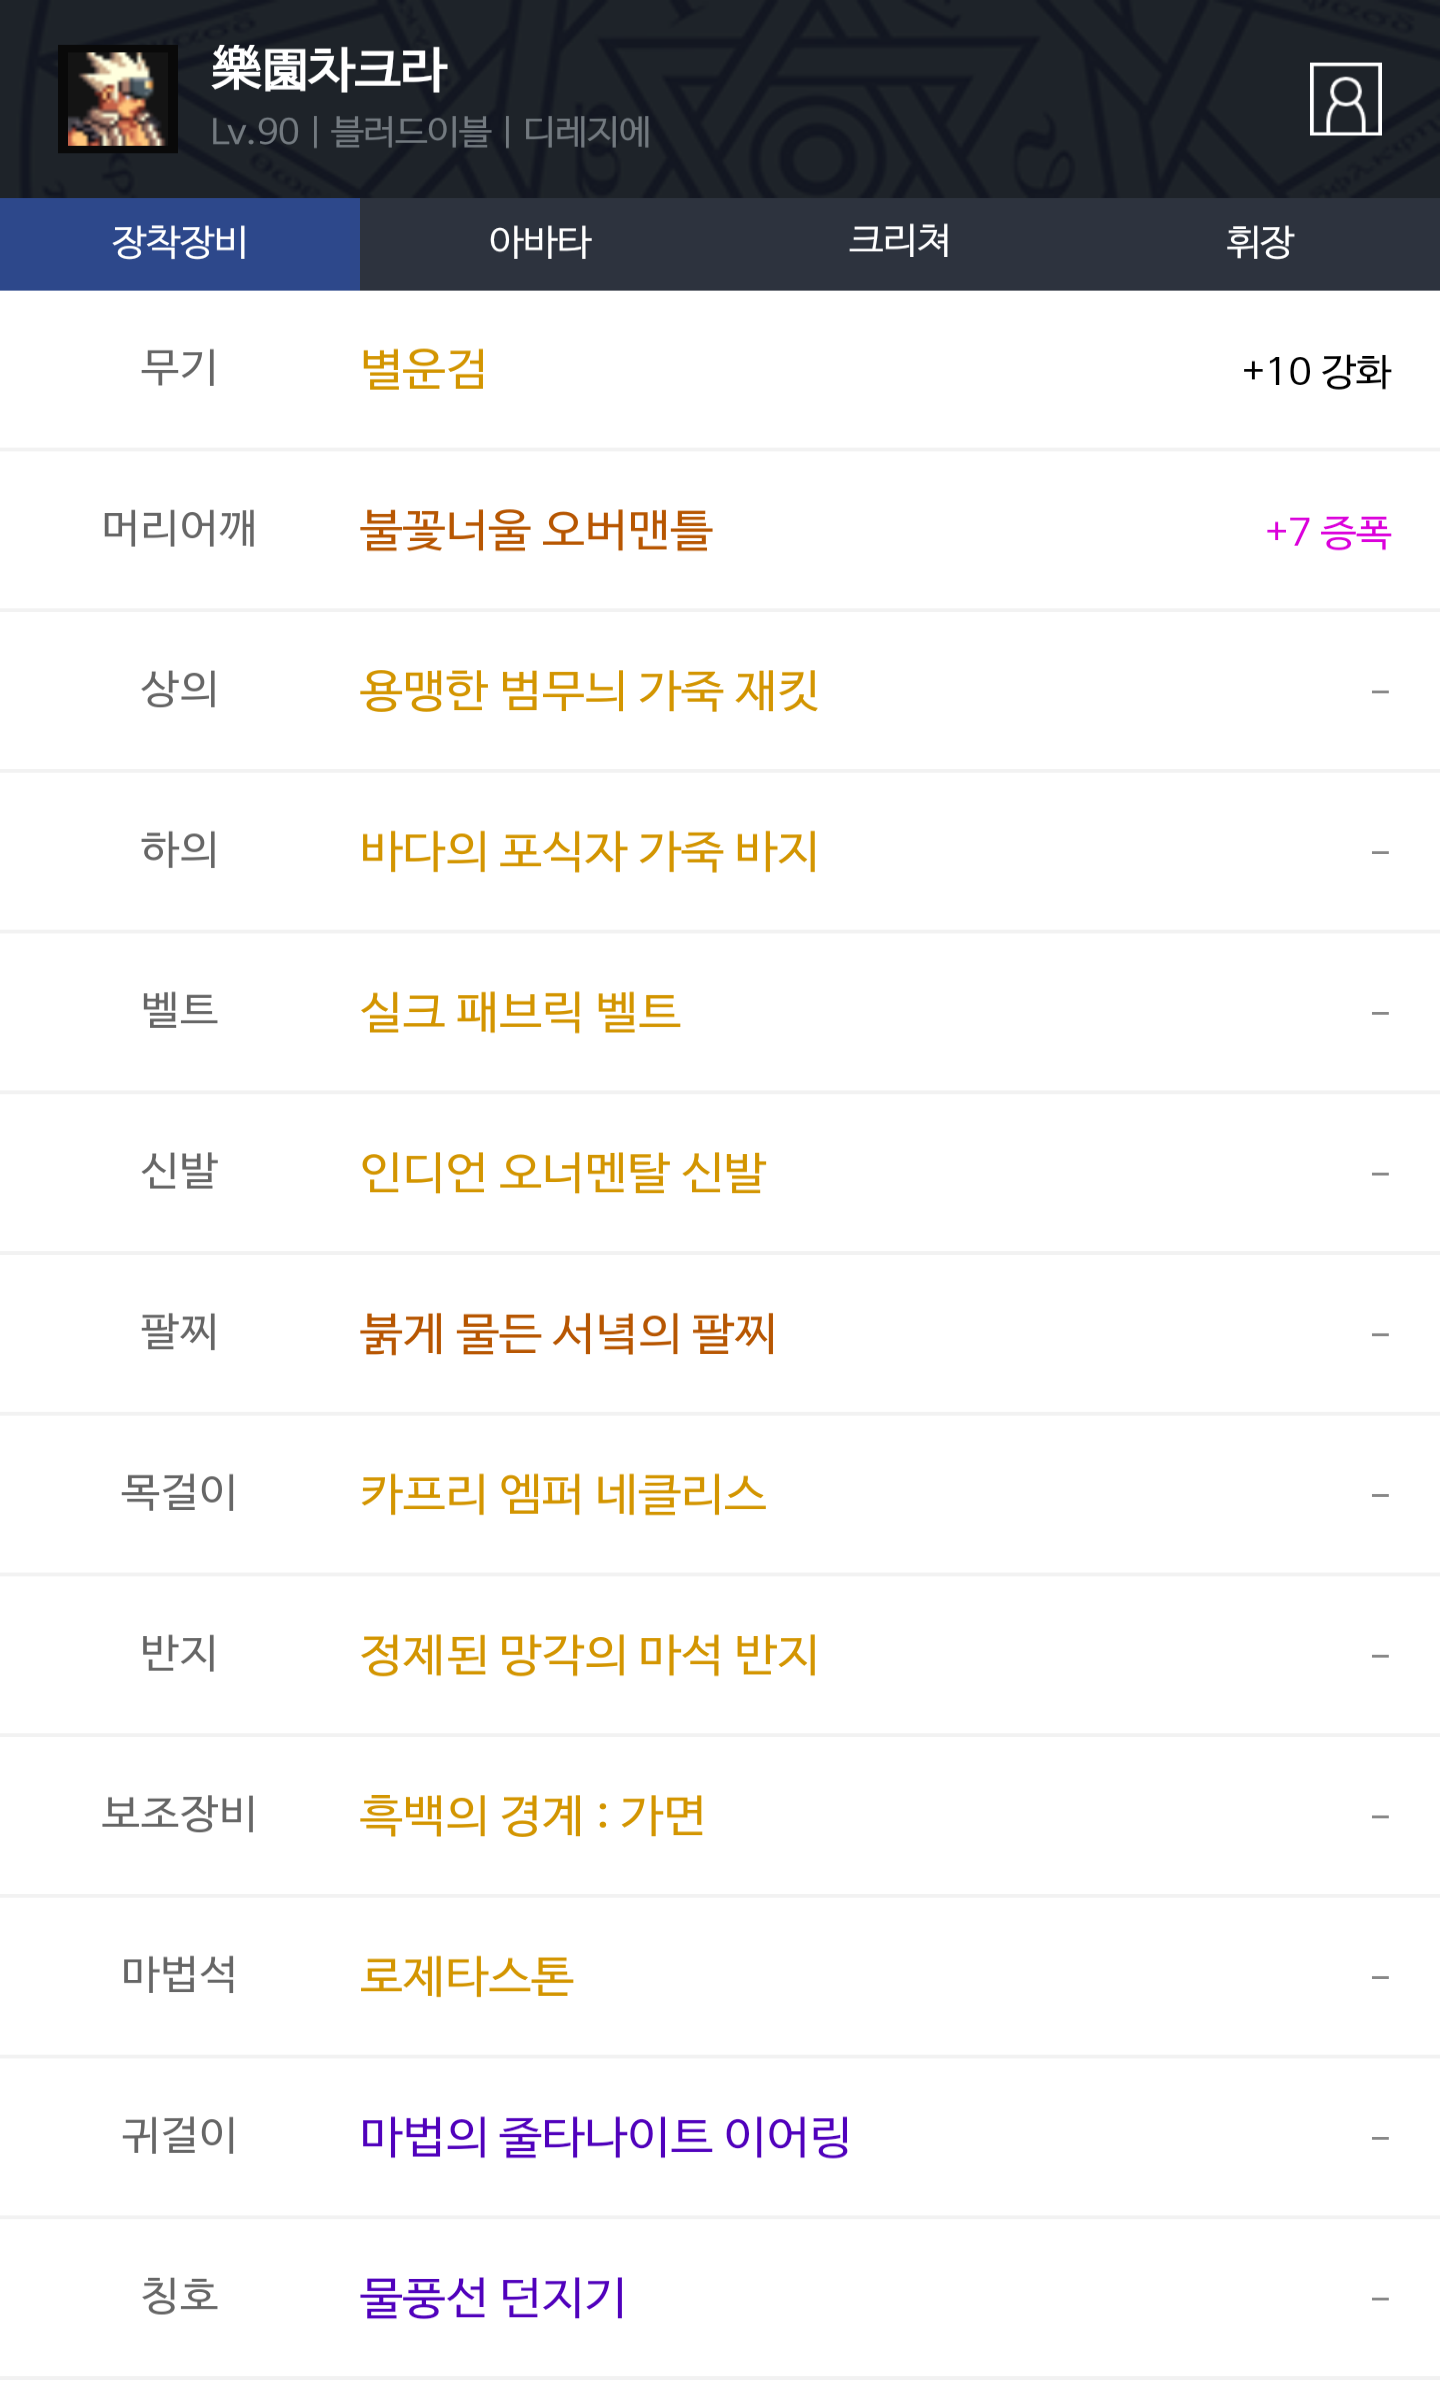This screenshot has height=2392, width=1440.
Task: Select the 휘장 tab
Action: (1259, 243)
